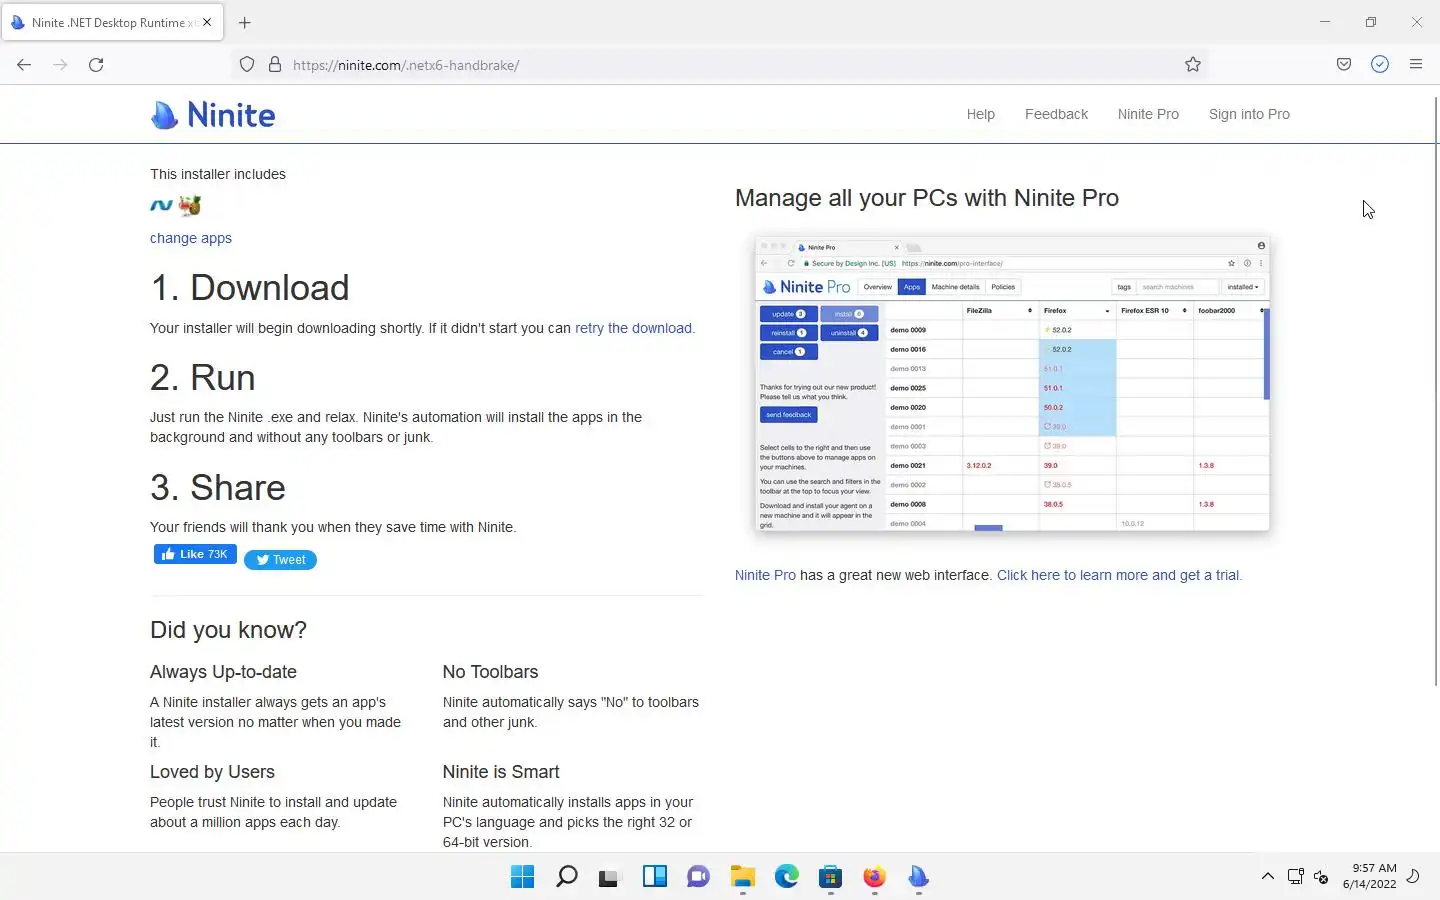Click Sign into Pro
The image size is (1440, 900).
coord(1249,114)
